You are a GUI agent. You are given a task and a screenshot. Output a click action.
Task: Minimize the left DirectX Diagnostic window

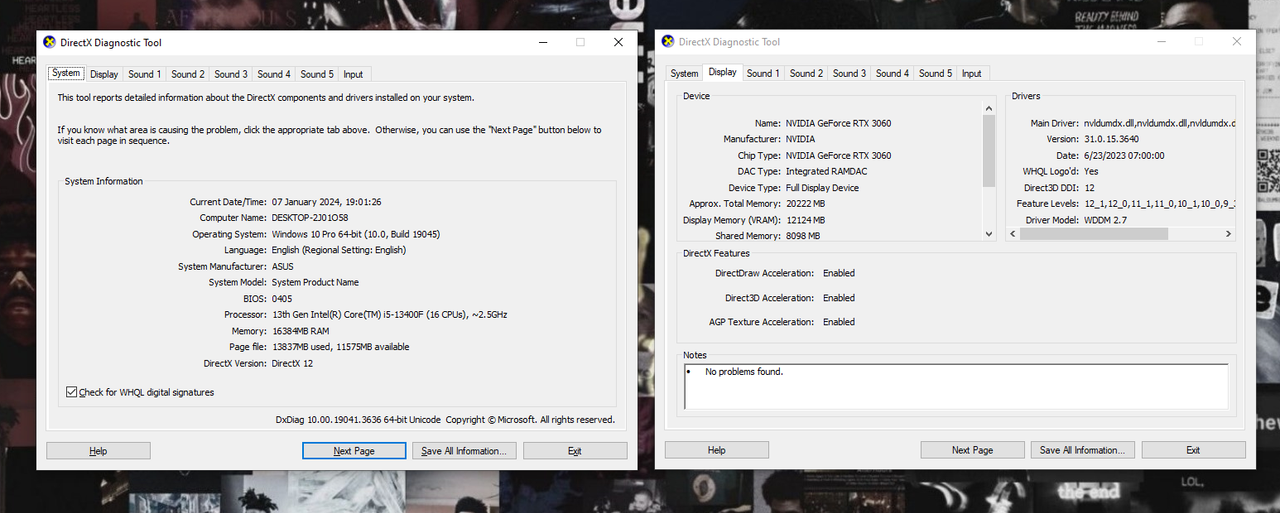click(x=542, y=43)
